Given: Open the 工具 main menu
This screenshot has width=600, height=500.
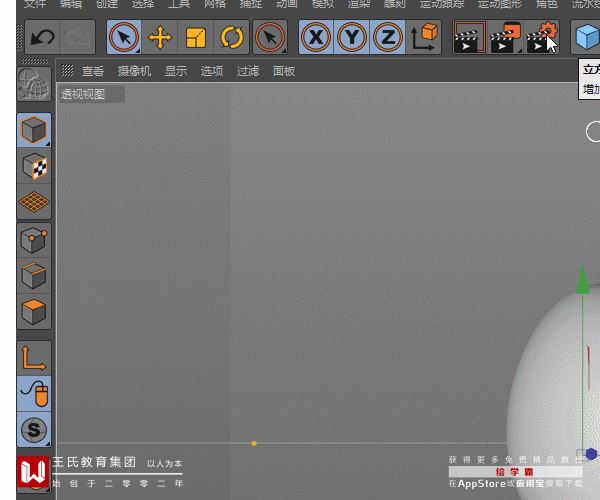Looking at the screenshot, I should coord(179,4).
